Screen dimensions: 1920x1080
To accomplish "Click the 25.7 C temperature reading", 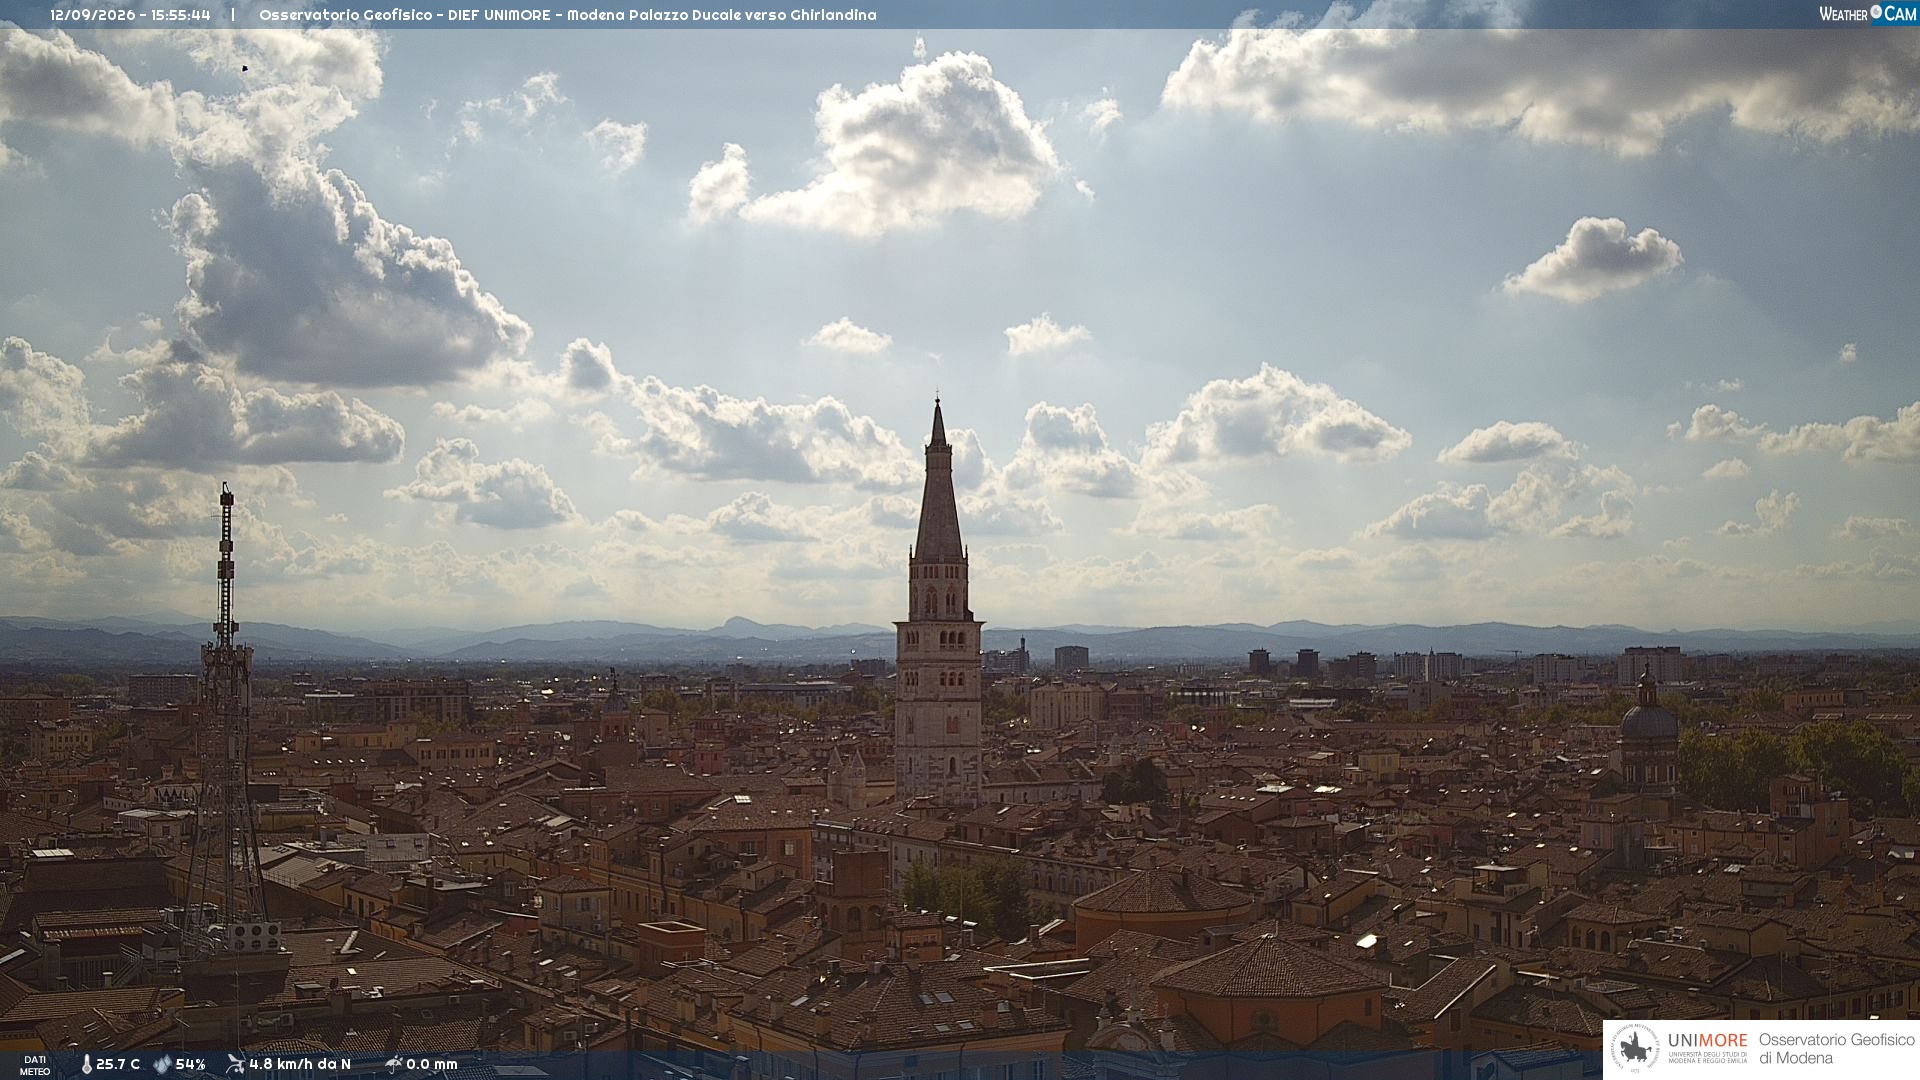I will pyautogui.click(x=118, y=1064).
